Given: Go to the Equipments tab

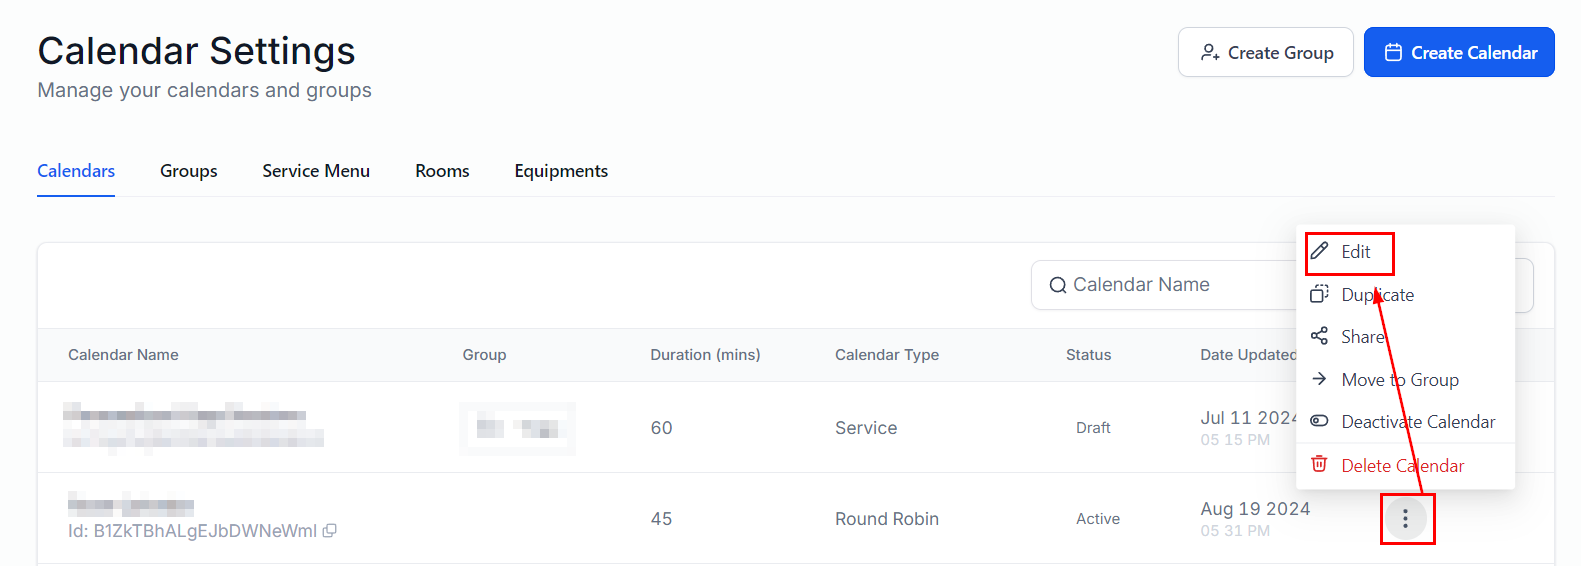Looking at the screenshot, I should click(561, 171).
